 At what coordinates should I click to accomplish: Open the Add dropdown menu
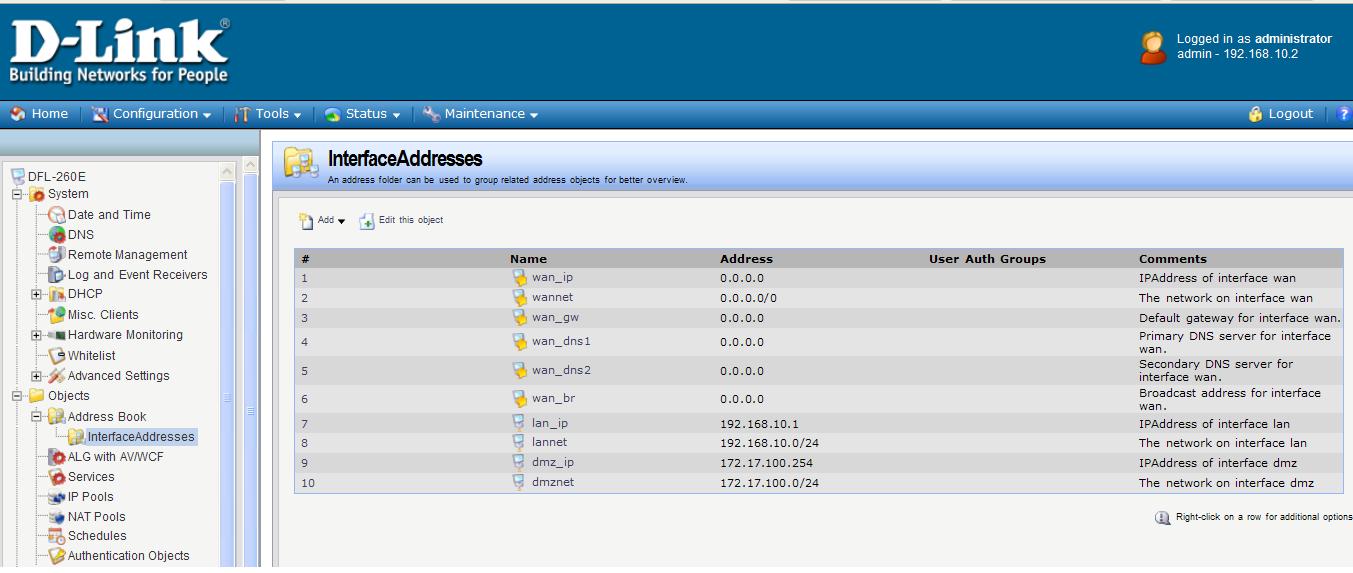322,221
